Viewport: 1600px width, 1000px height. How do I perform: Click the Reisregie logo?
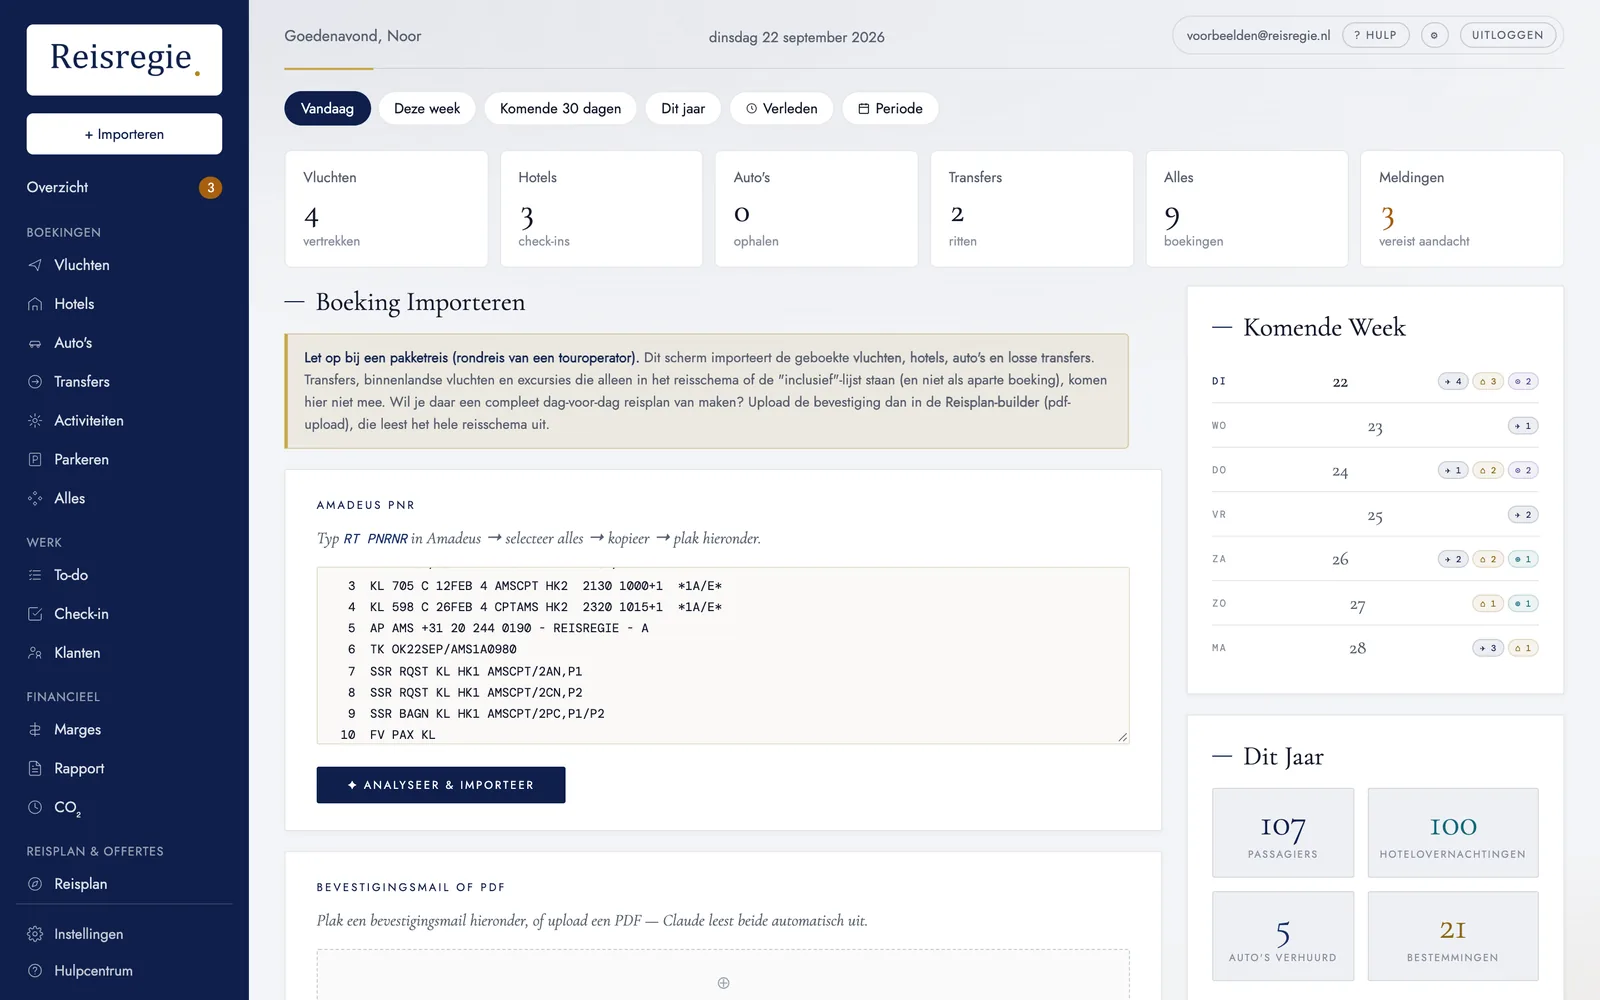(x=124, y=60)
